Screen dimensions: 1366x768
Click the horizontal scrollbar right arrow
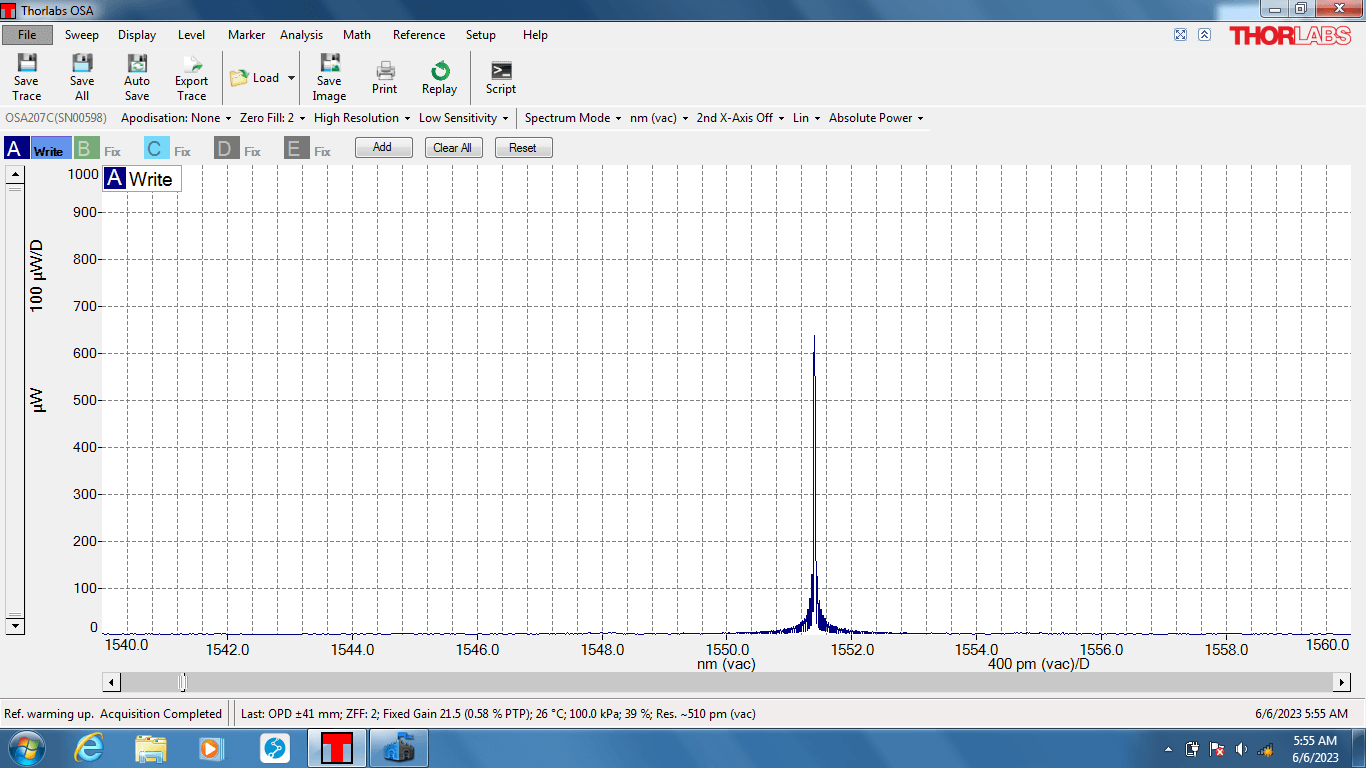1342,682
